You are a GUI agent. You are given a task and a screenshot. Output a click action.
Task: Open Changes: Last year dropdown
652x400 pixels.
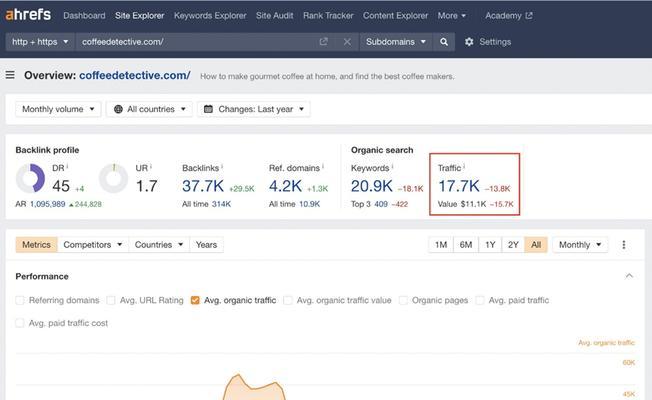254,109
